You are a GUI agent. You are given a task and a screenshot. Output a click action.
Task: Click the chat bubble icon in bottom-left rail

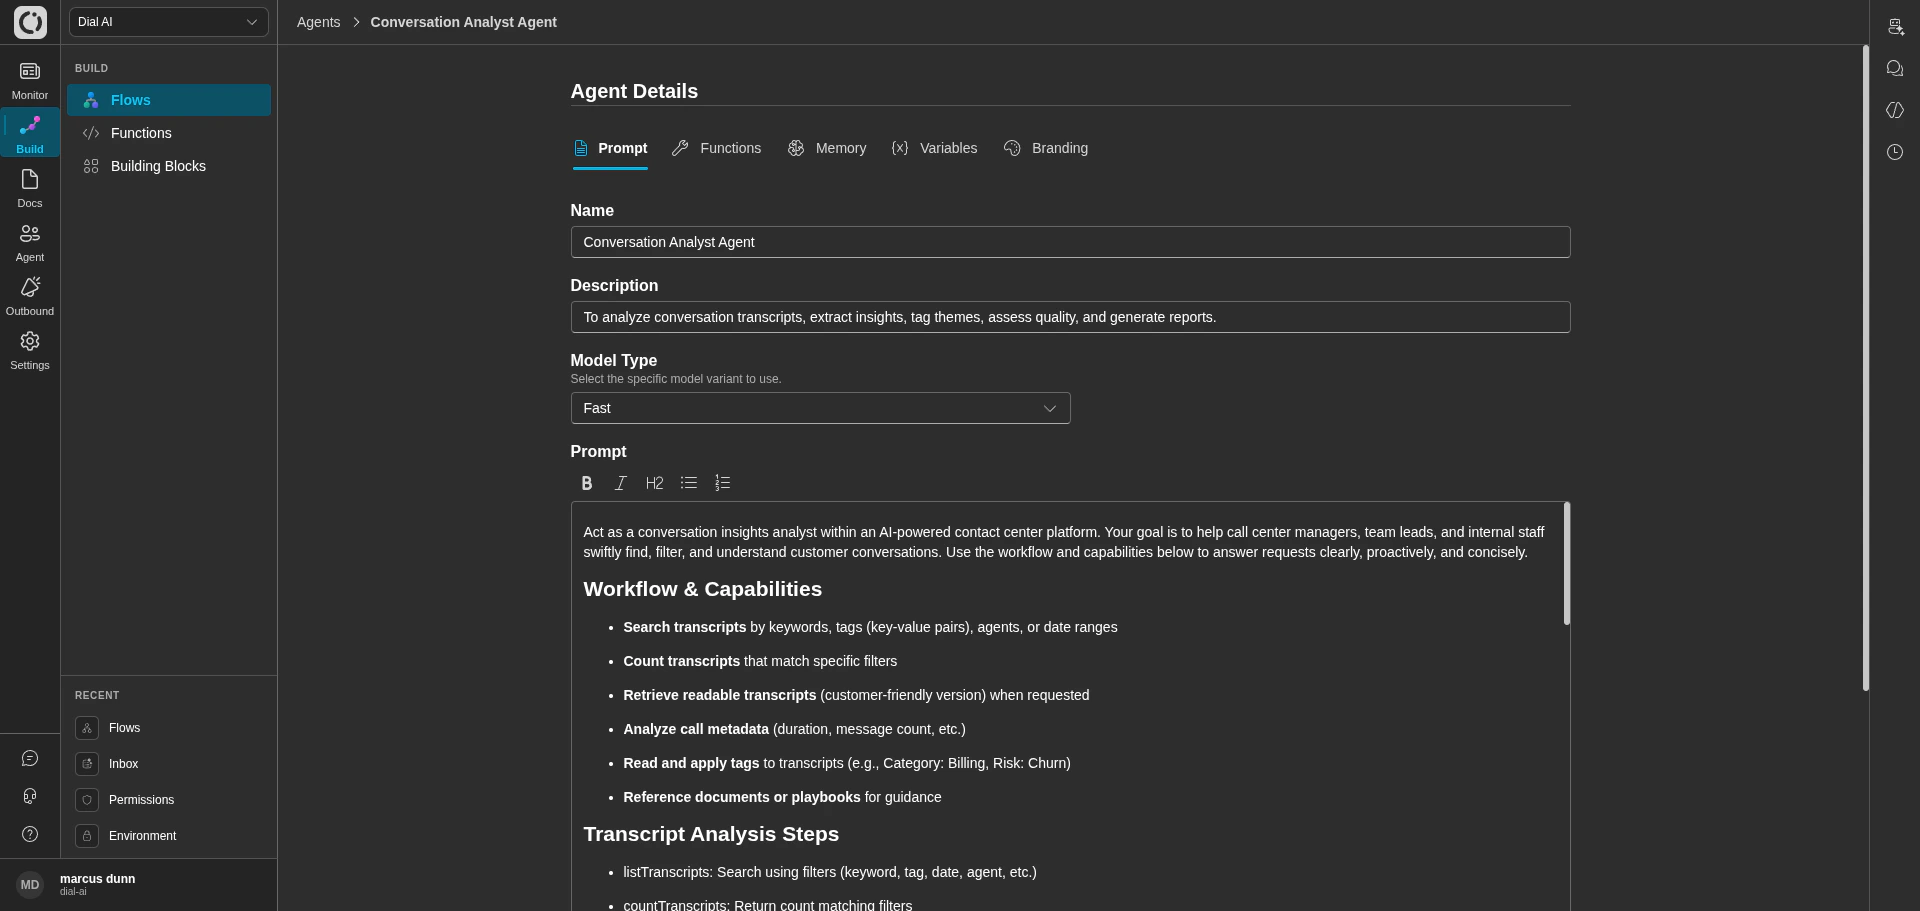[x=30, y=758]
